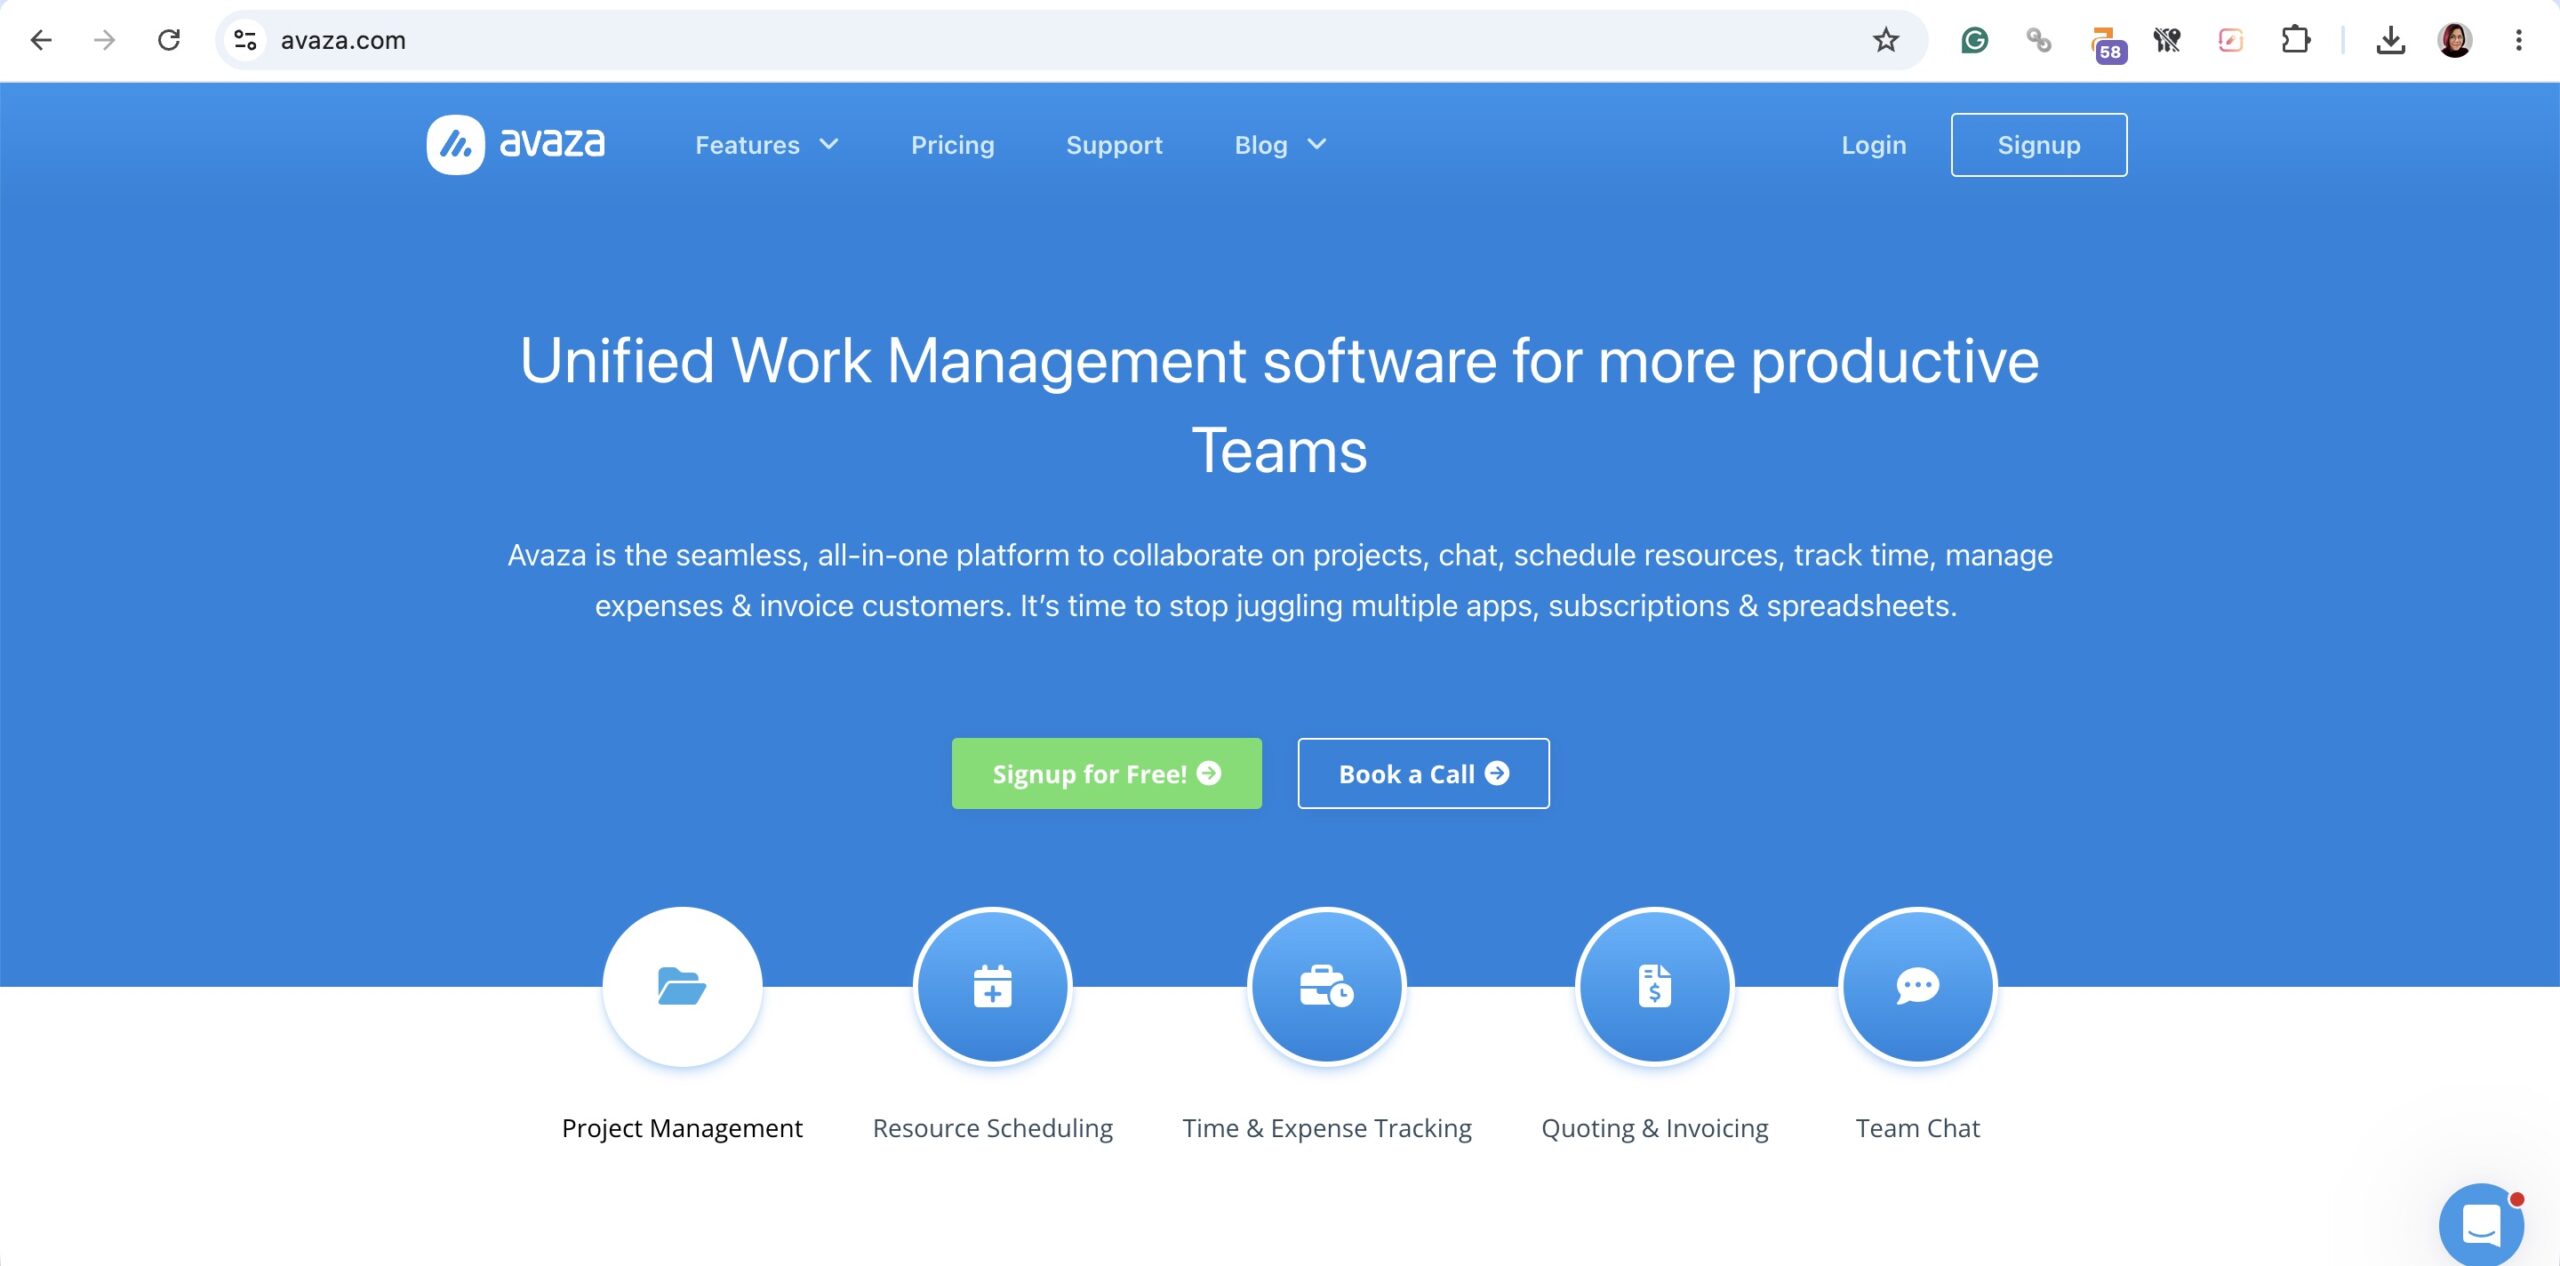The height and width of the screenshot is (1266, 2560).
Task: Select the Project Management folder icon
Action: (x=682, y=986)
